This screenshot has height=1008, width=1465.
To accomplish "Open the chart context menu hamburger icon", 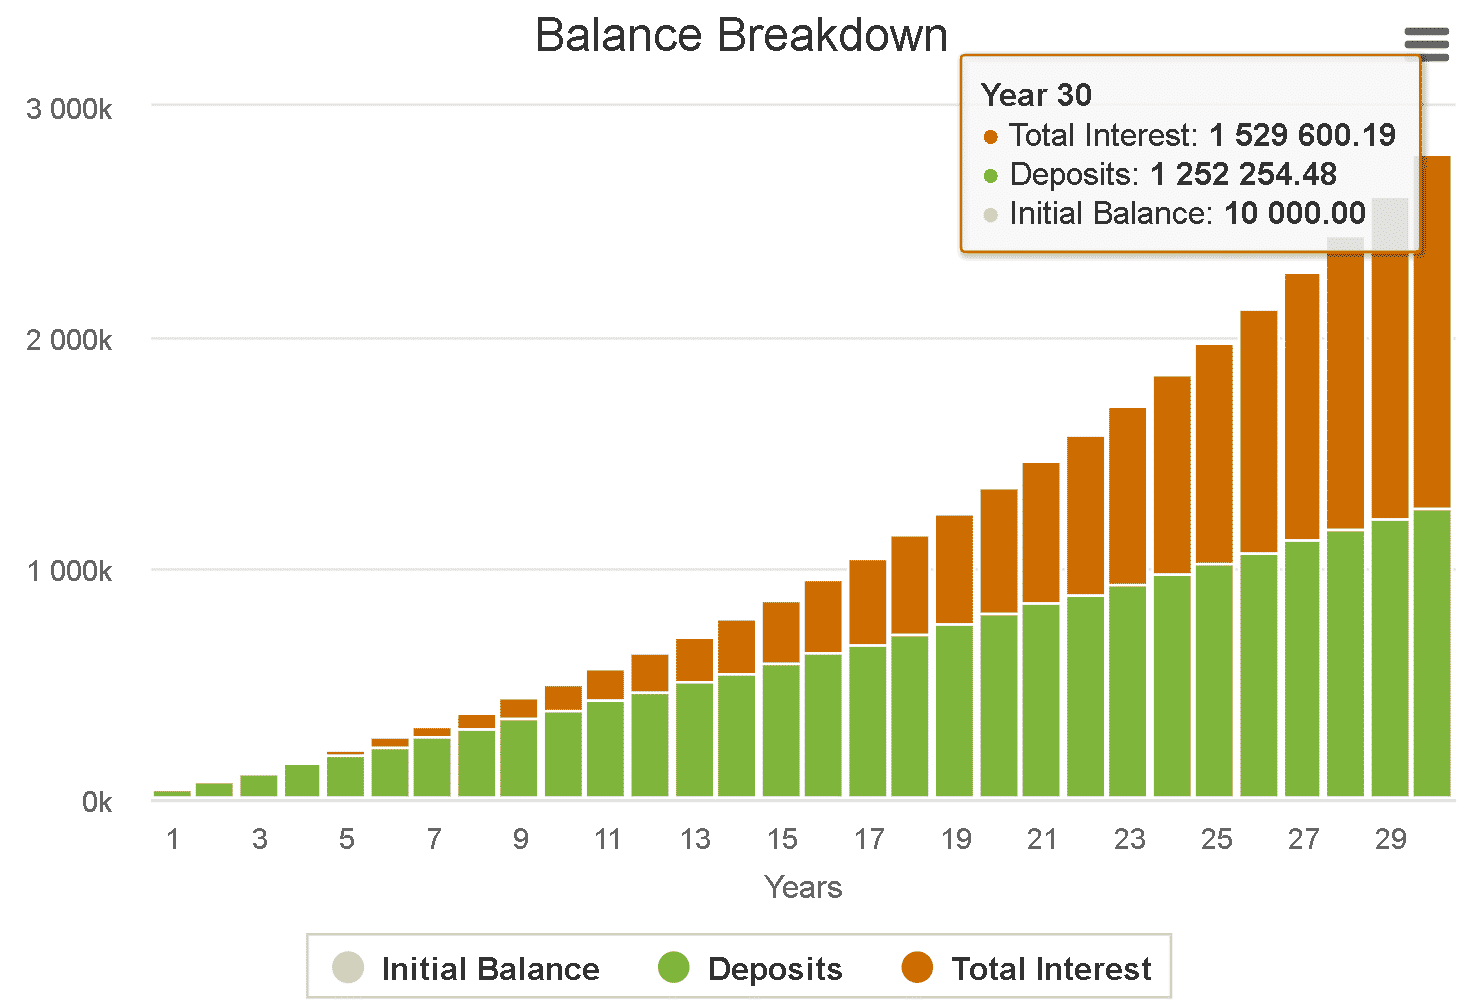I will pos(1426,44).
